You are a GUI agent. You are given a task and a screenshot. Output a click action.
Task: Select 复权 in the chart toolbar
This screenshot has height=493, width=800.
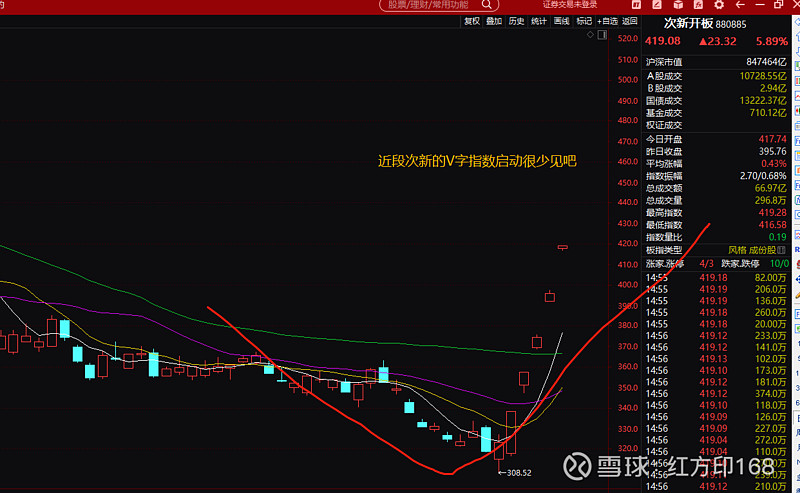[472, 21]
